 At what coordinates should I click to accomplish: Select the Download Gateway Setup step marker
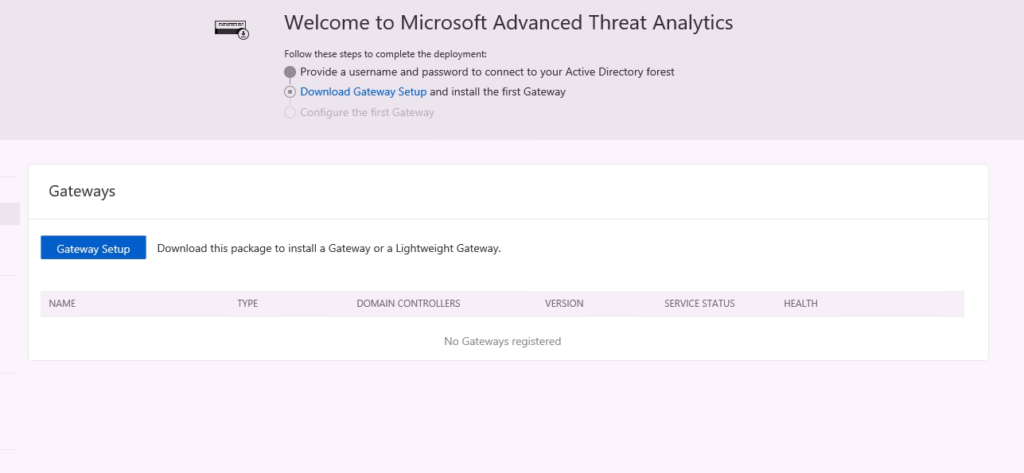(x=290, y=92)
